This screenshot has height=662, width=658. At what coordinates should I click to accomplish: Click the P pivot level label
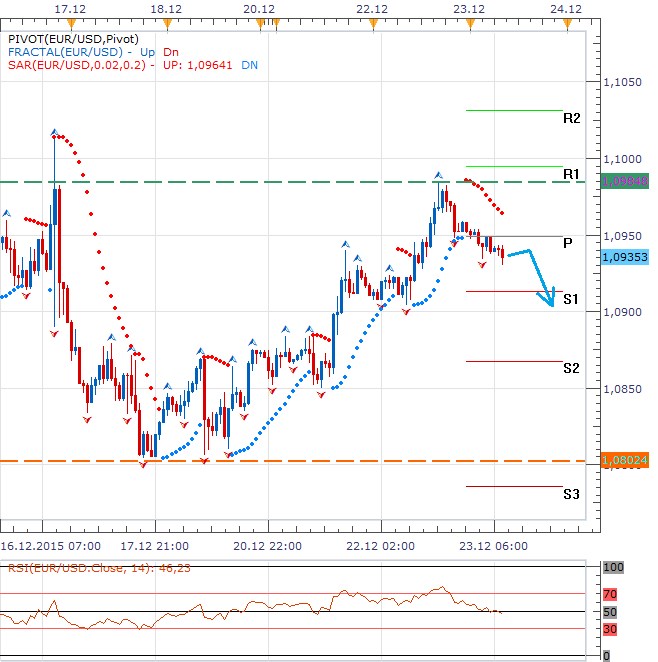coord(567,242)
